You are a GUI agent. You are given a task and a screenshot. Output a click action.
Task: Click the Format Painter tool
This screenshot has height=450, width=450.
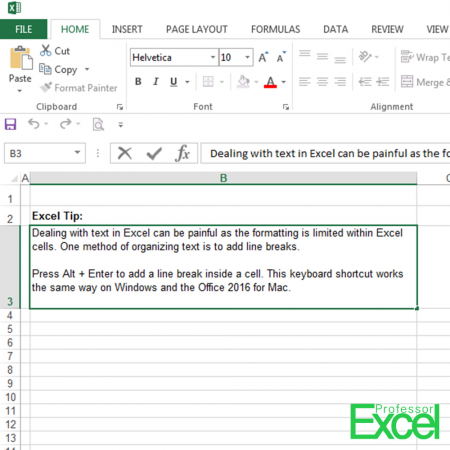pos(79,88)
